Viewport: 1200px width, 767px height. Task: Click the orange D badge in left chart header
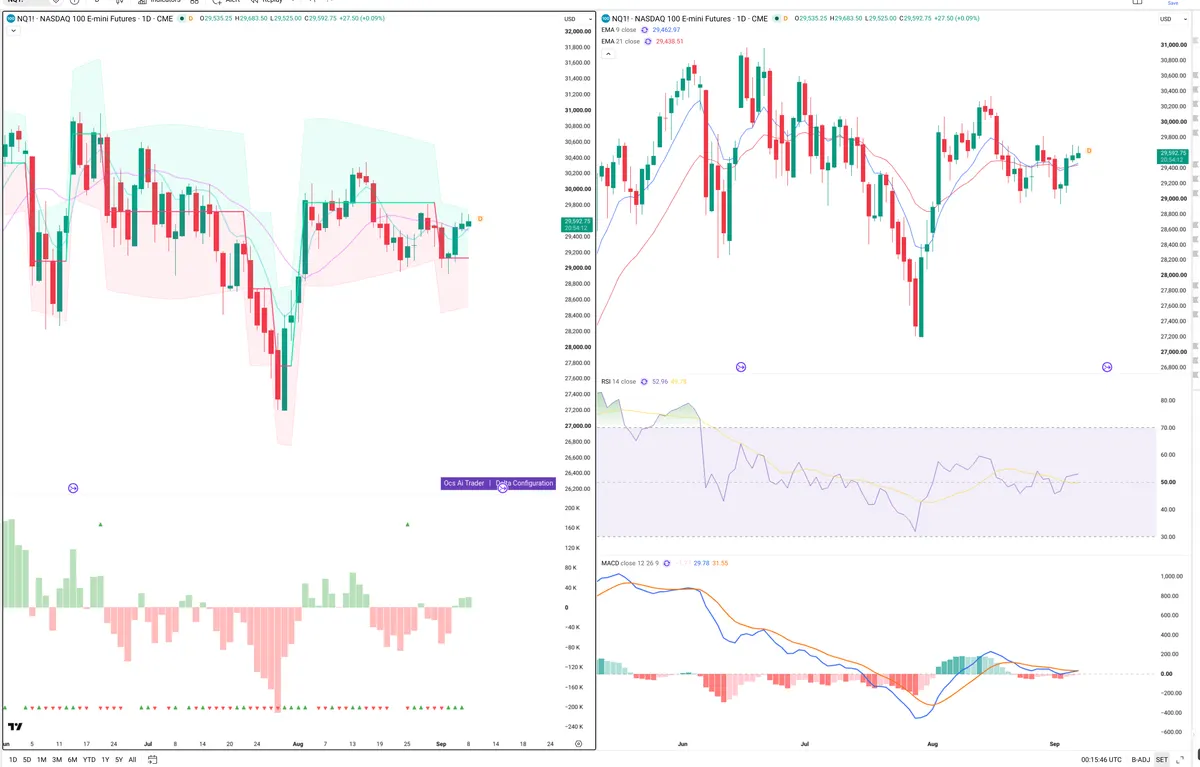(190, 19)
